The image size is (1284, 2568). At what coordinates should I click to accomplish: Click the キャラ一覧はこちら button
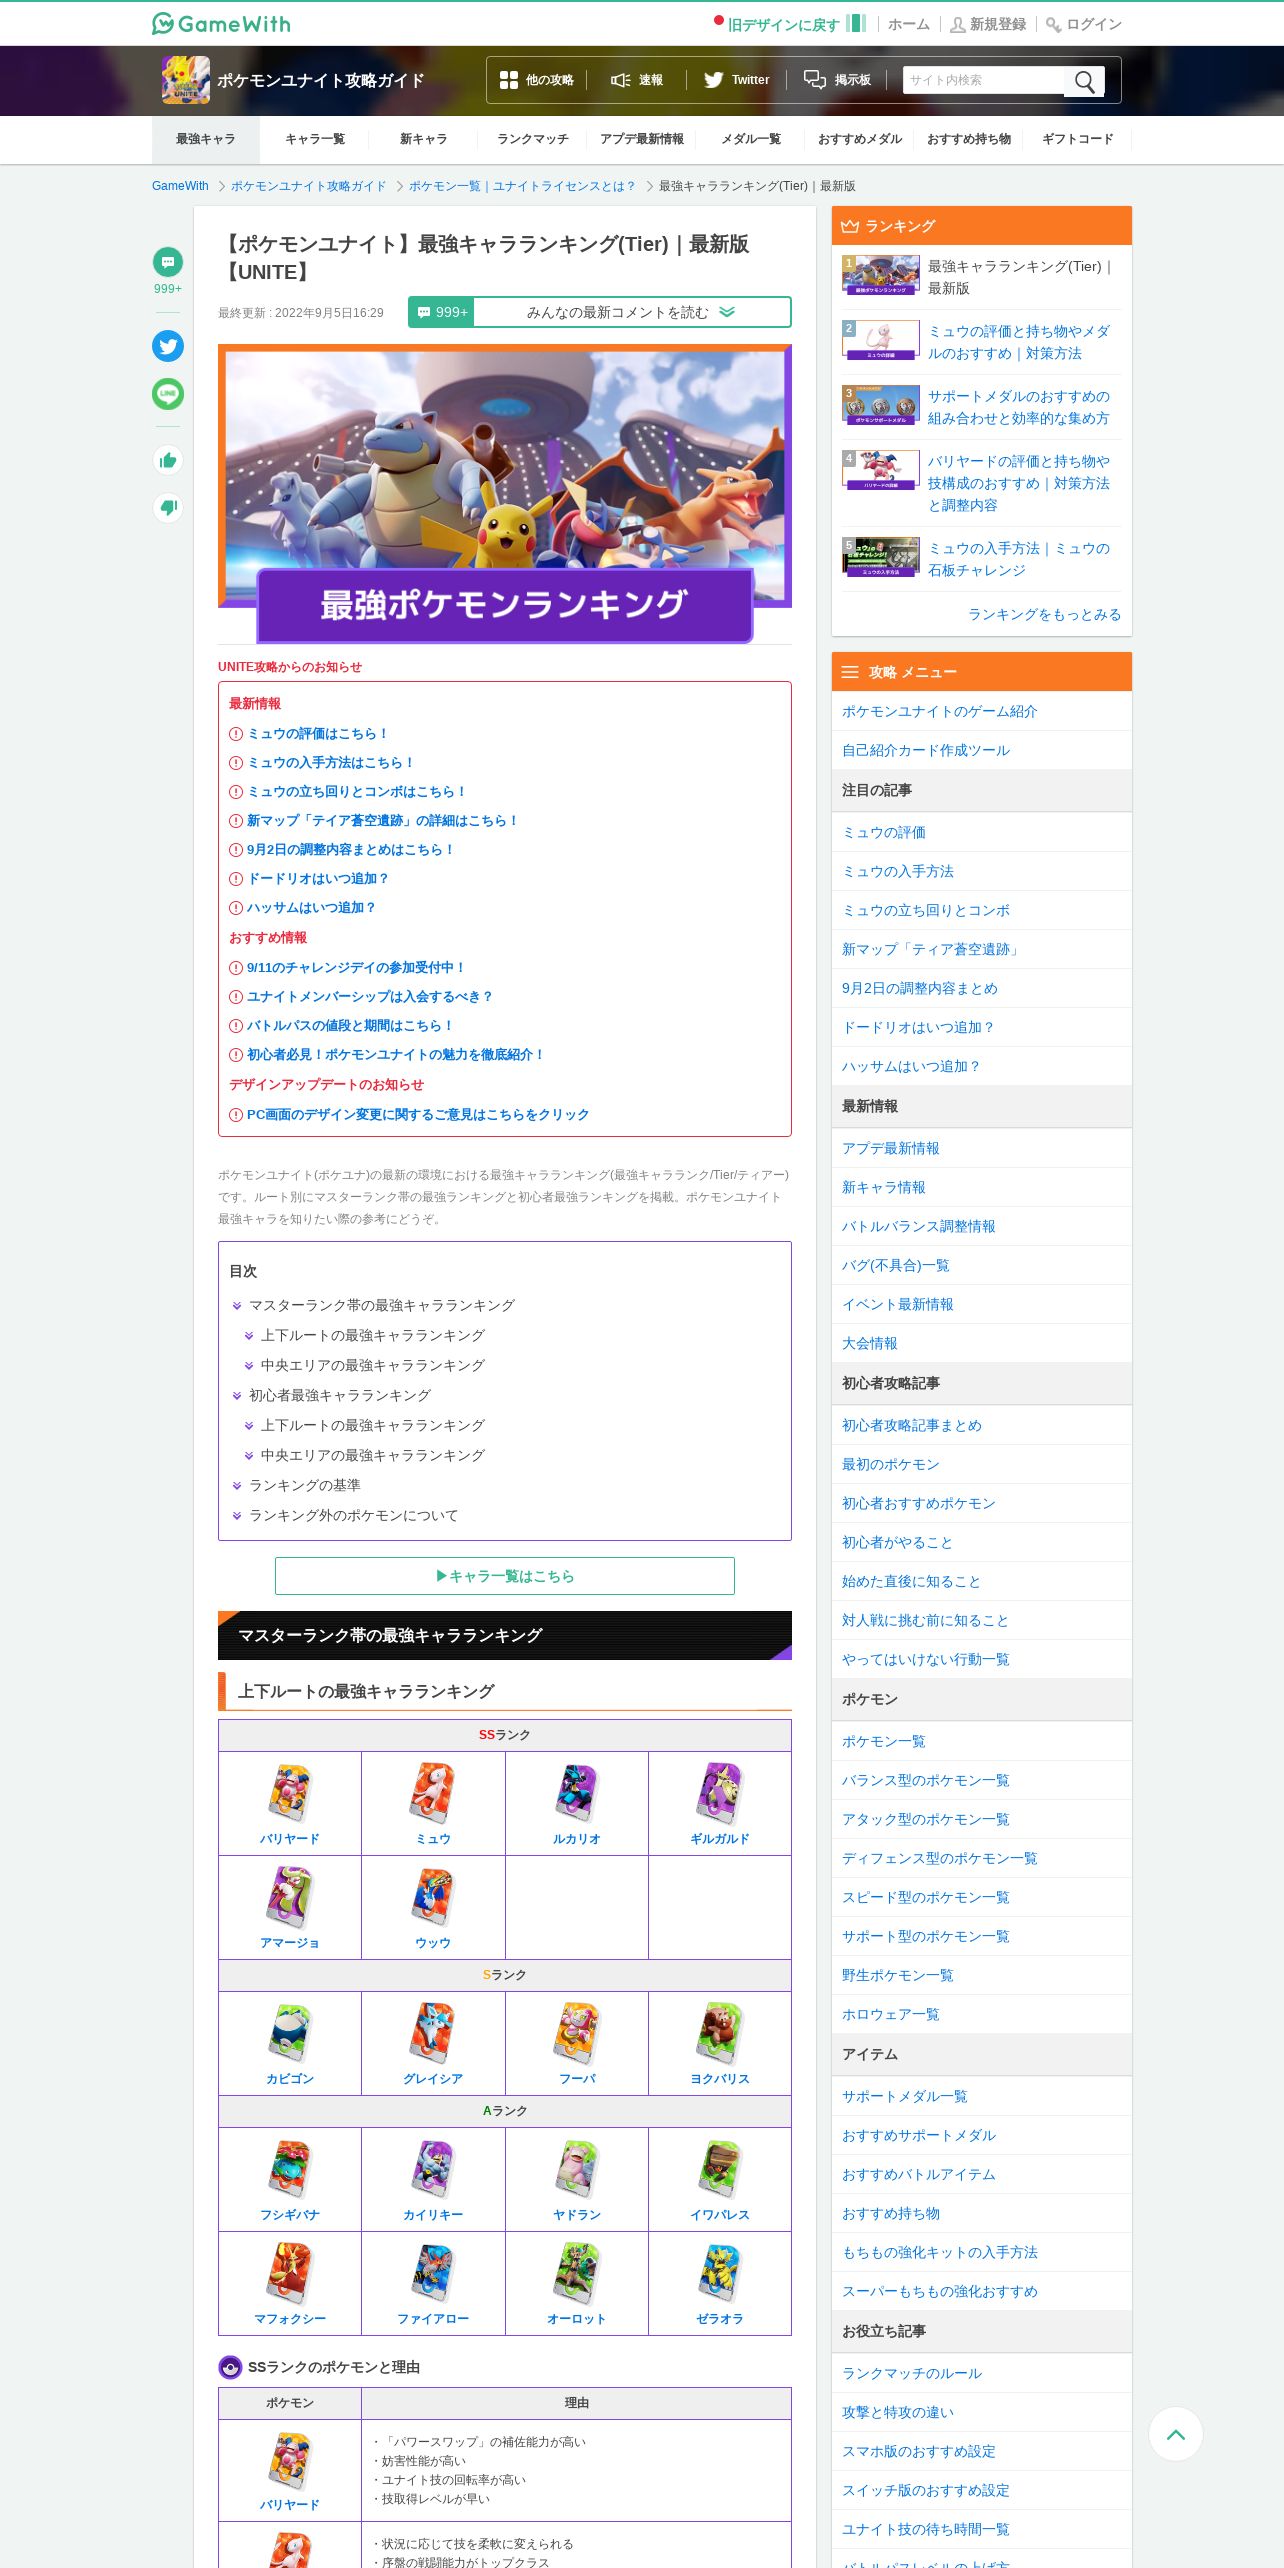pyautogui.click(x=505, y=1576)
